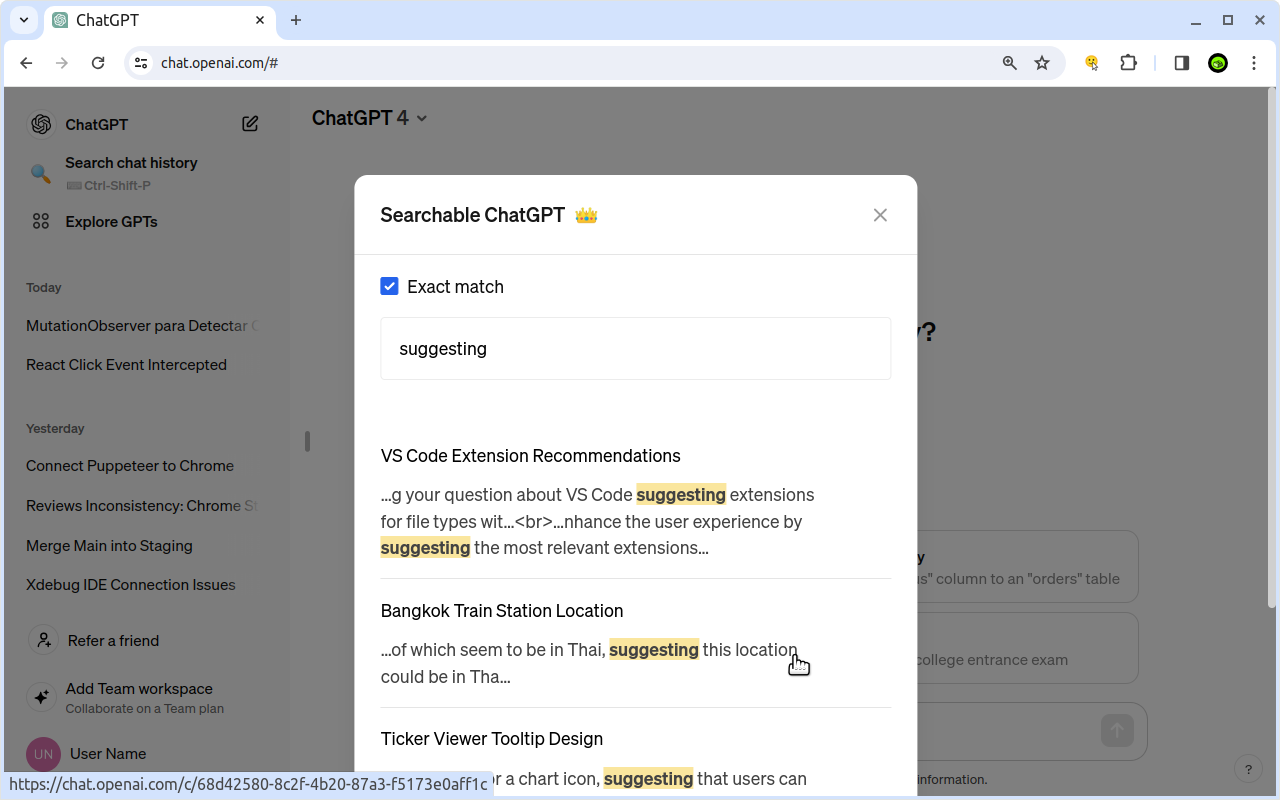Click the Add Team workspace sparkle icon
The width and height of the screenshot is (1280, 800).
pos(42,697)
